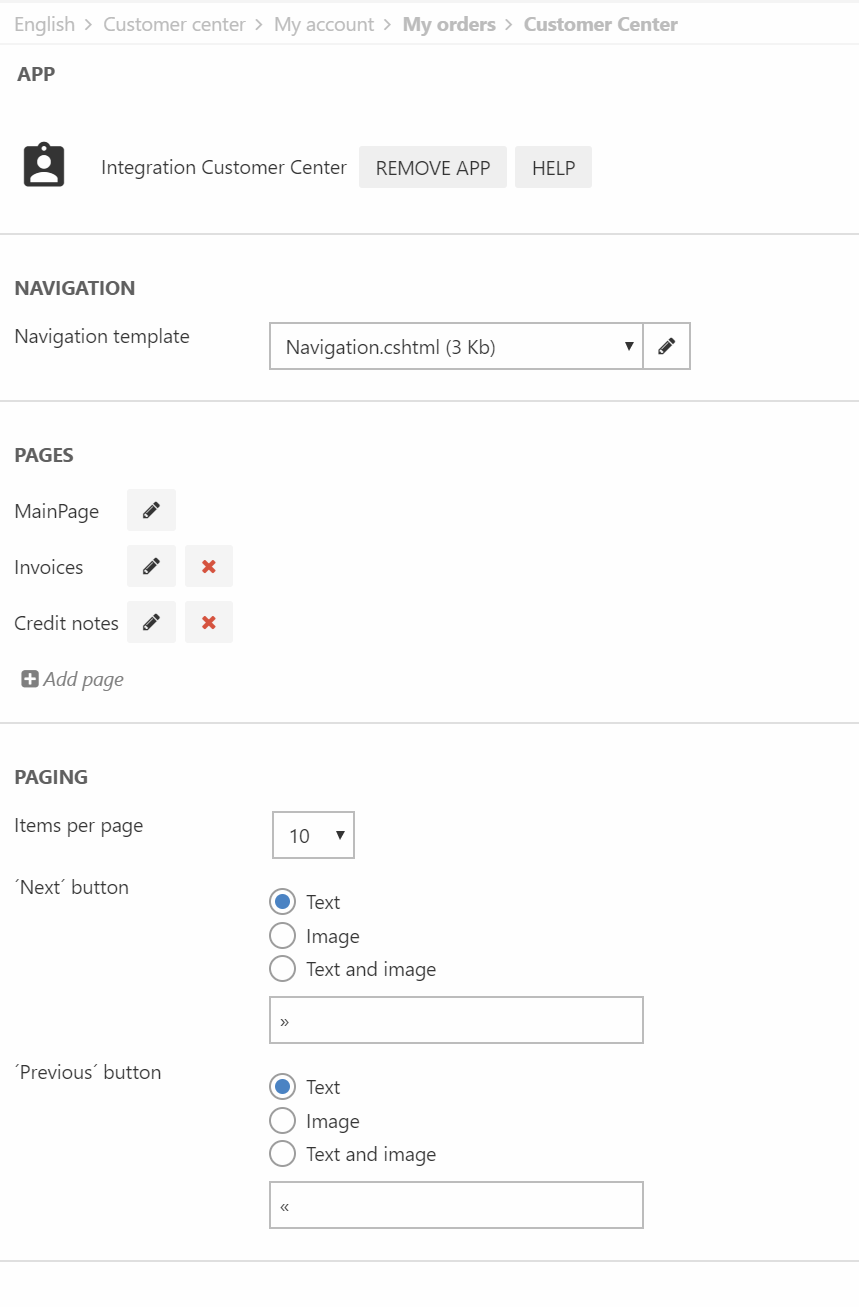Image resolution: width=859 pixels, height=1307 pixels.
Task: Click the 'Next' button text field
Action: click(x=456, y=1020)
